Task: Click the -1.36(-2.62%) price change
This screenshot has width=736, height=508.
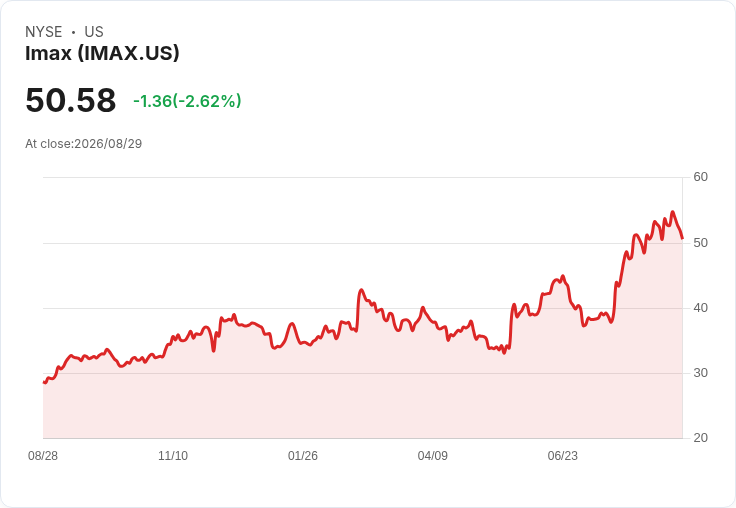Action: coord(187,101)
